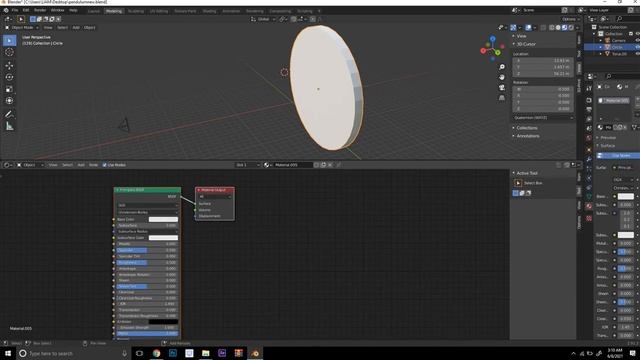
Task: Click the 3D Cursor Location X field
Action: [x=543, y=60]
